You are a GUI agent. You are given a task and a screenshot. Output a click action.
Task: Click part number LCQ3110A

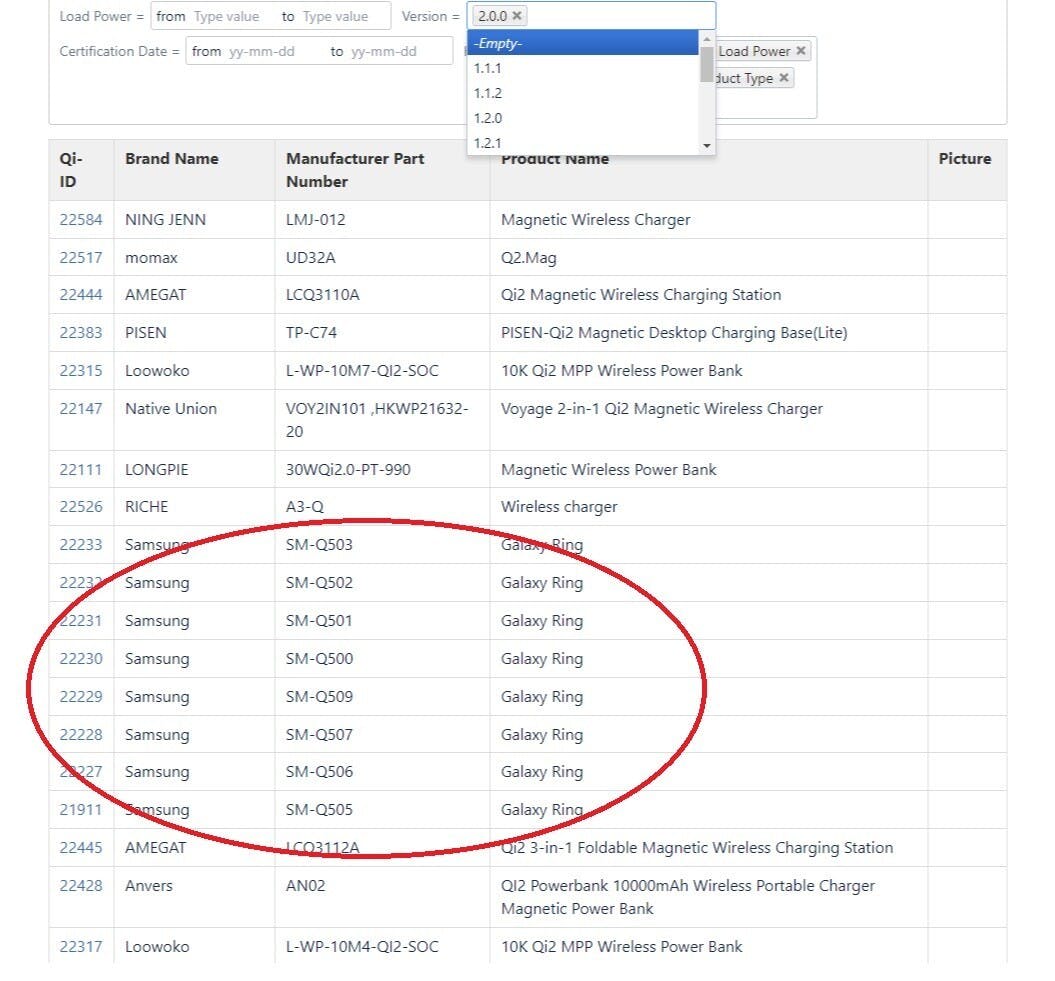coord(323,295)
